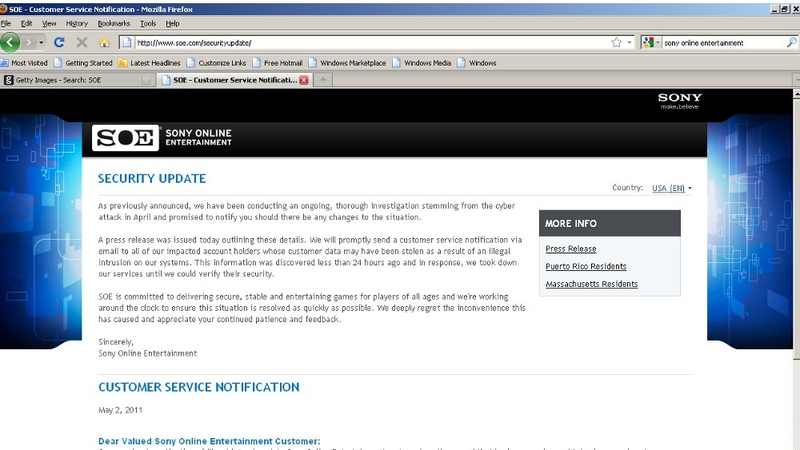Open the tab list dropdown at tab strip end
800x450 pixels.
tap(796, 80)
